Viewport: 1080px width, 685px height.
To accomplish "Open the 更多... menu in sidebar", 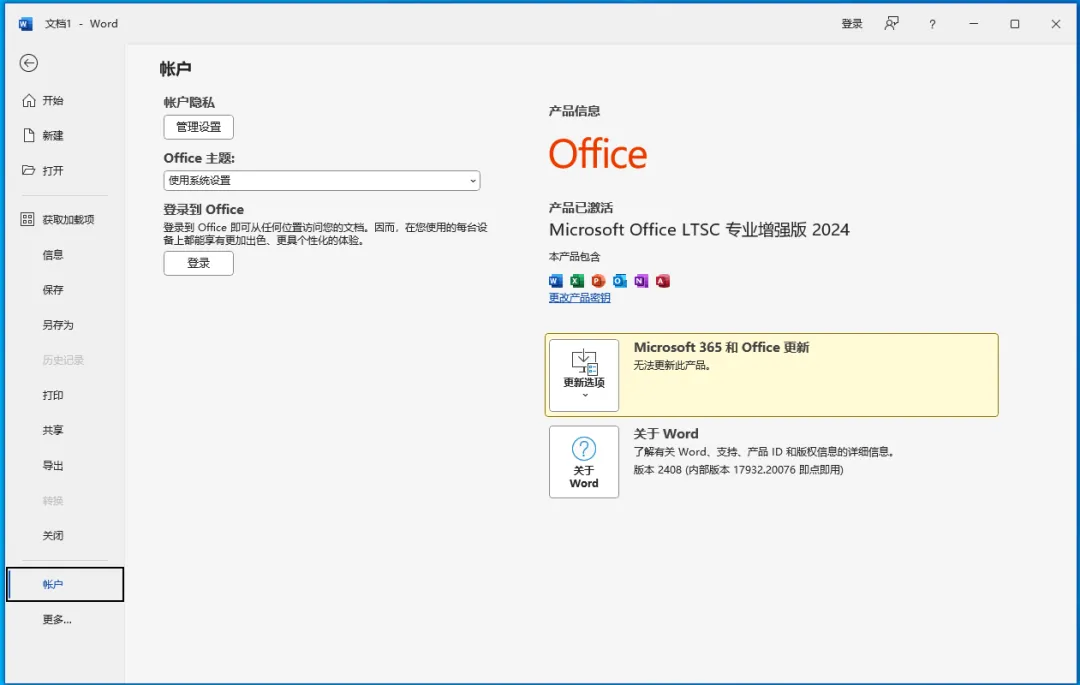I will click(57, 620).
